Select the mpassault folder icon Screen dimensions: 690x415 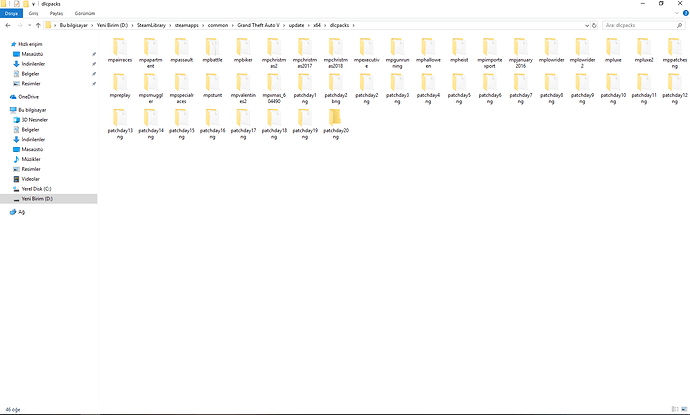click(181, 46)
